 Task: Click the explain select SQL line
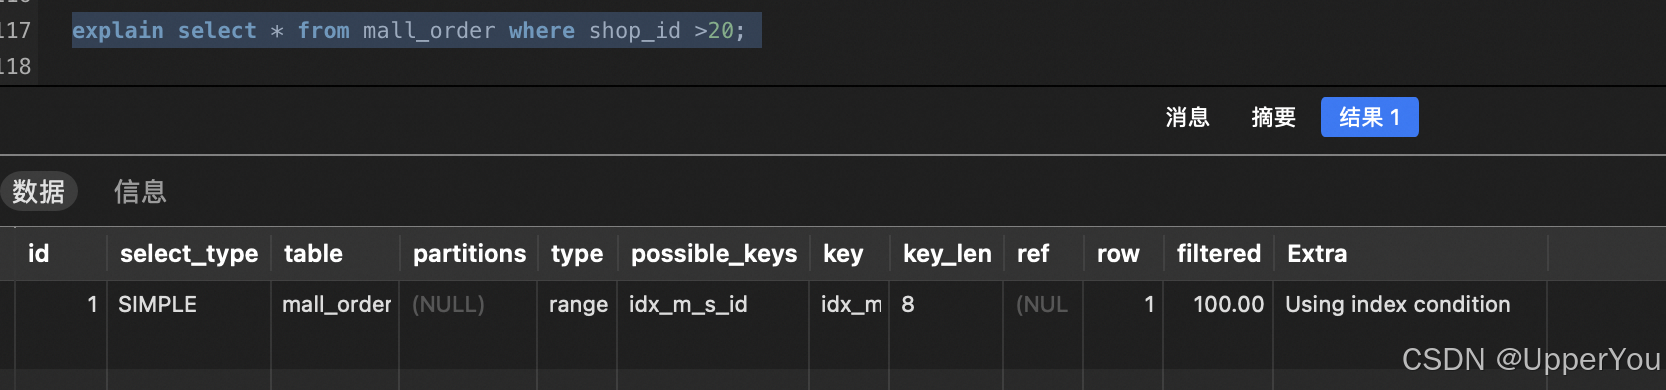pos(409,31)
